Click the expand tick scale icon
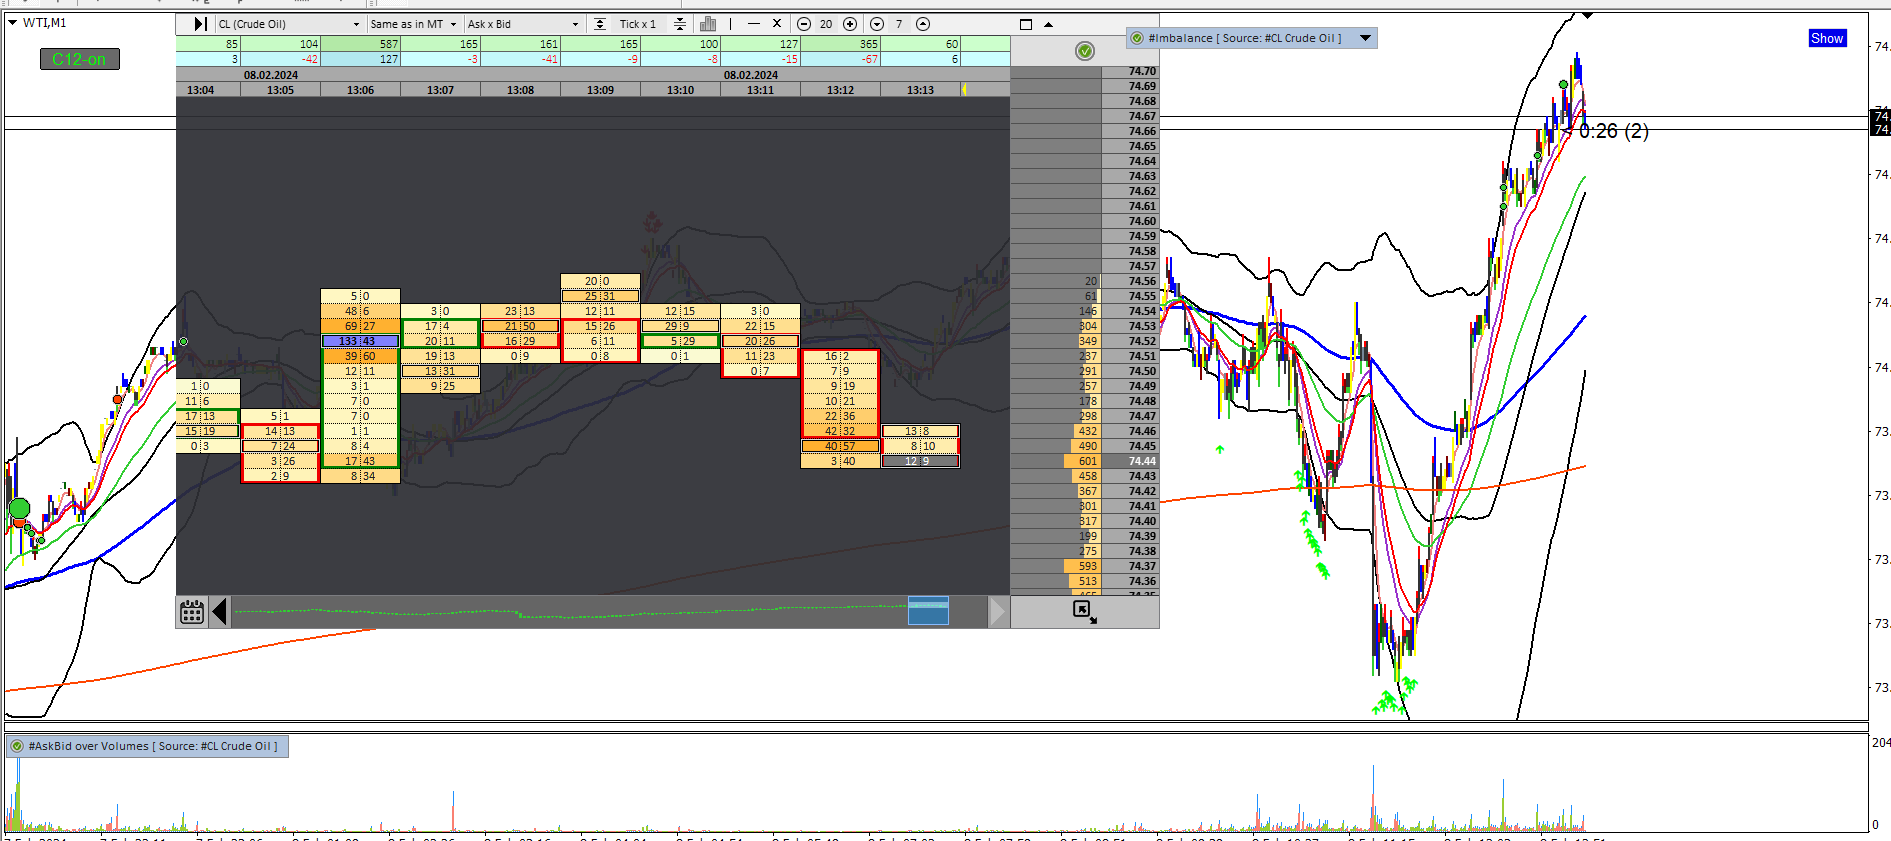Image resolution: width=1891 pixels, height=841 pixels. click(x=599, y=24)
